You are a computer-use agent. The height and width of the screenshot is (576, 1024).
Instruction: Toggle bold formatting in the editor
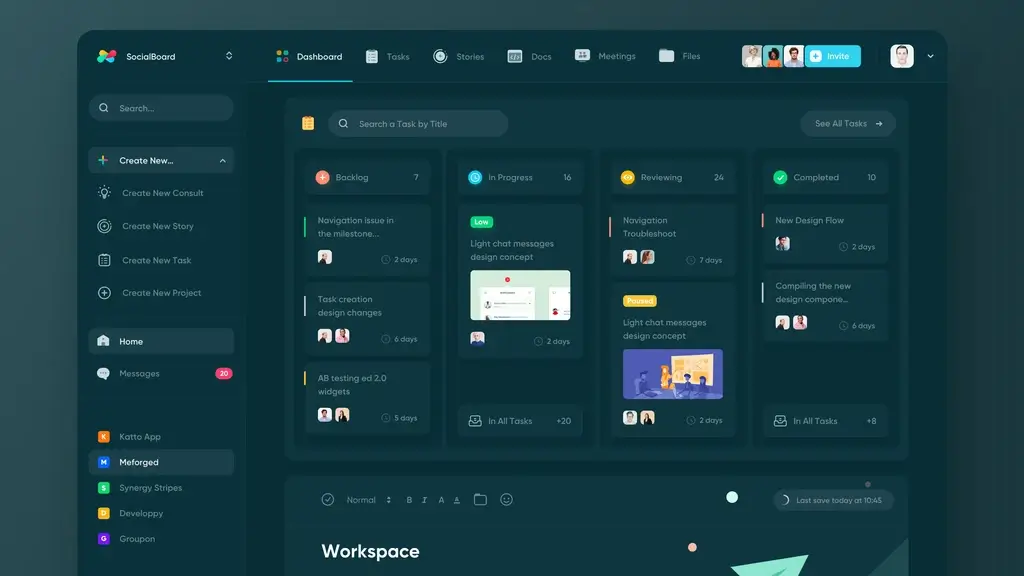[x=408, y=499]
